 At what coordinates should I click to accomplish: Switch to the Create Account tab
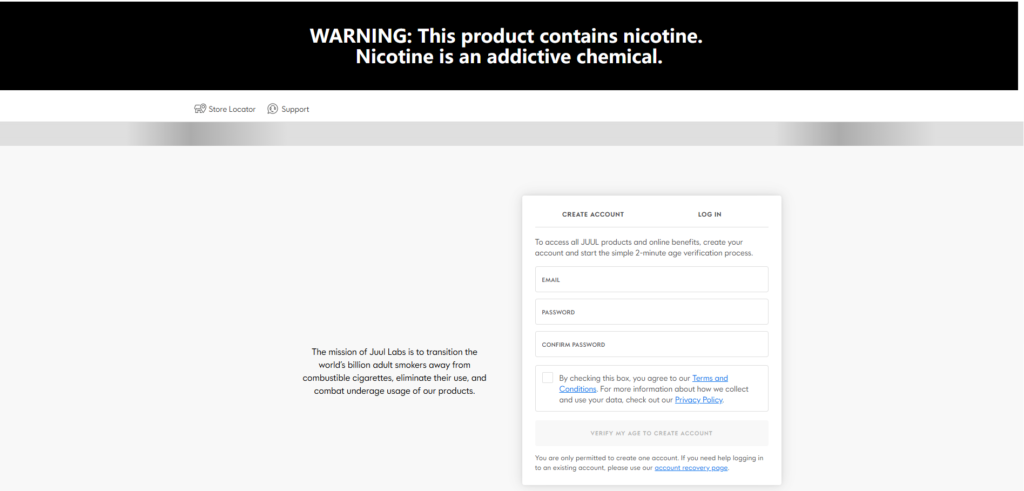[x=593, y=214]
